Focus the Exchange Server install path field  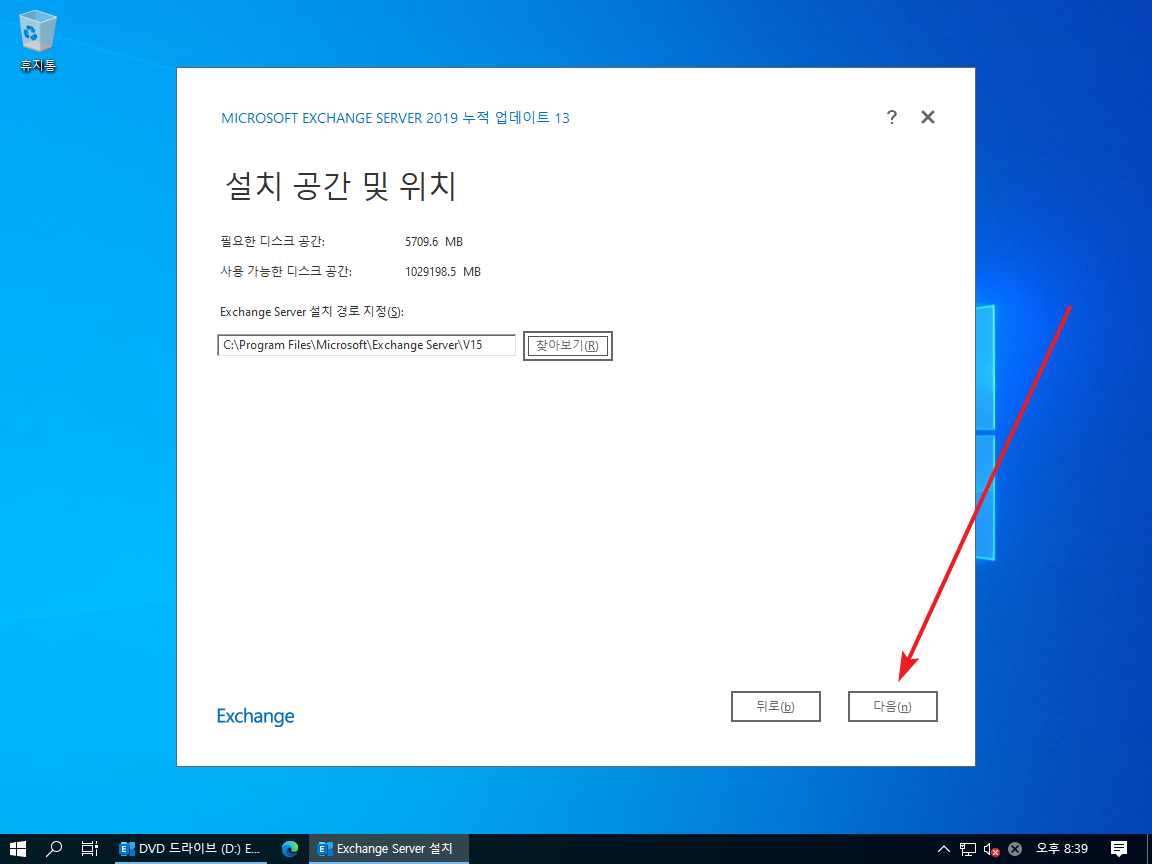tap(367, 345)
